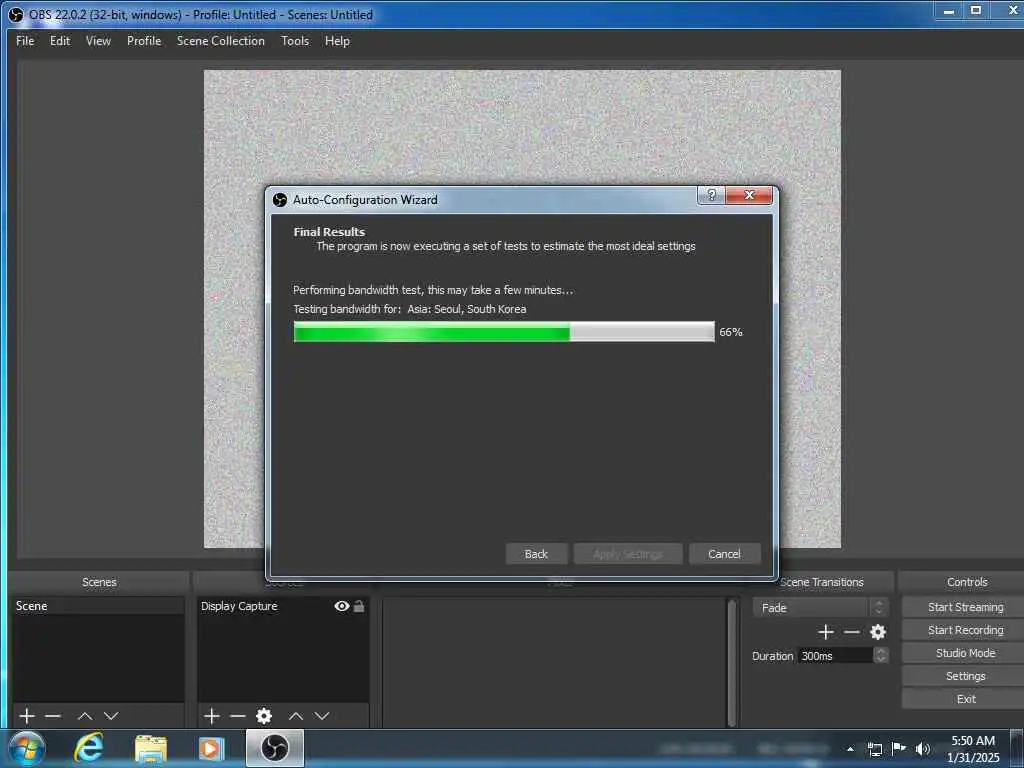Add a new source with plus icon
Viewport: 1024px width, 768px height.
(212, 716)
